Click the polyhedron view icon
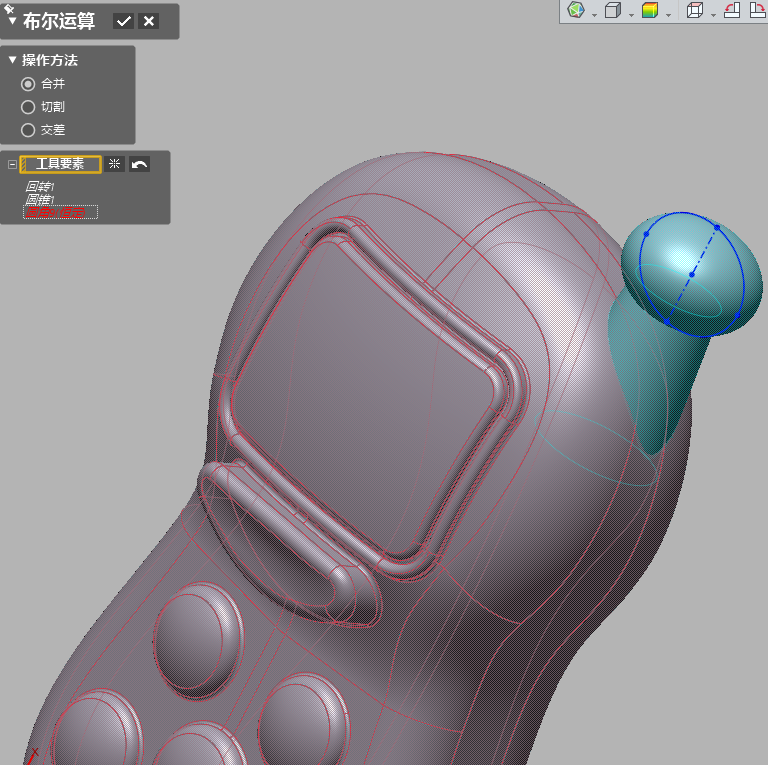This screenshot has height=765, width=768. coord(576,11)
